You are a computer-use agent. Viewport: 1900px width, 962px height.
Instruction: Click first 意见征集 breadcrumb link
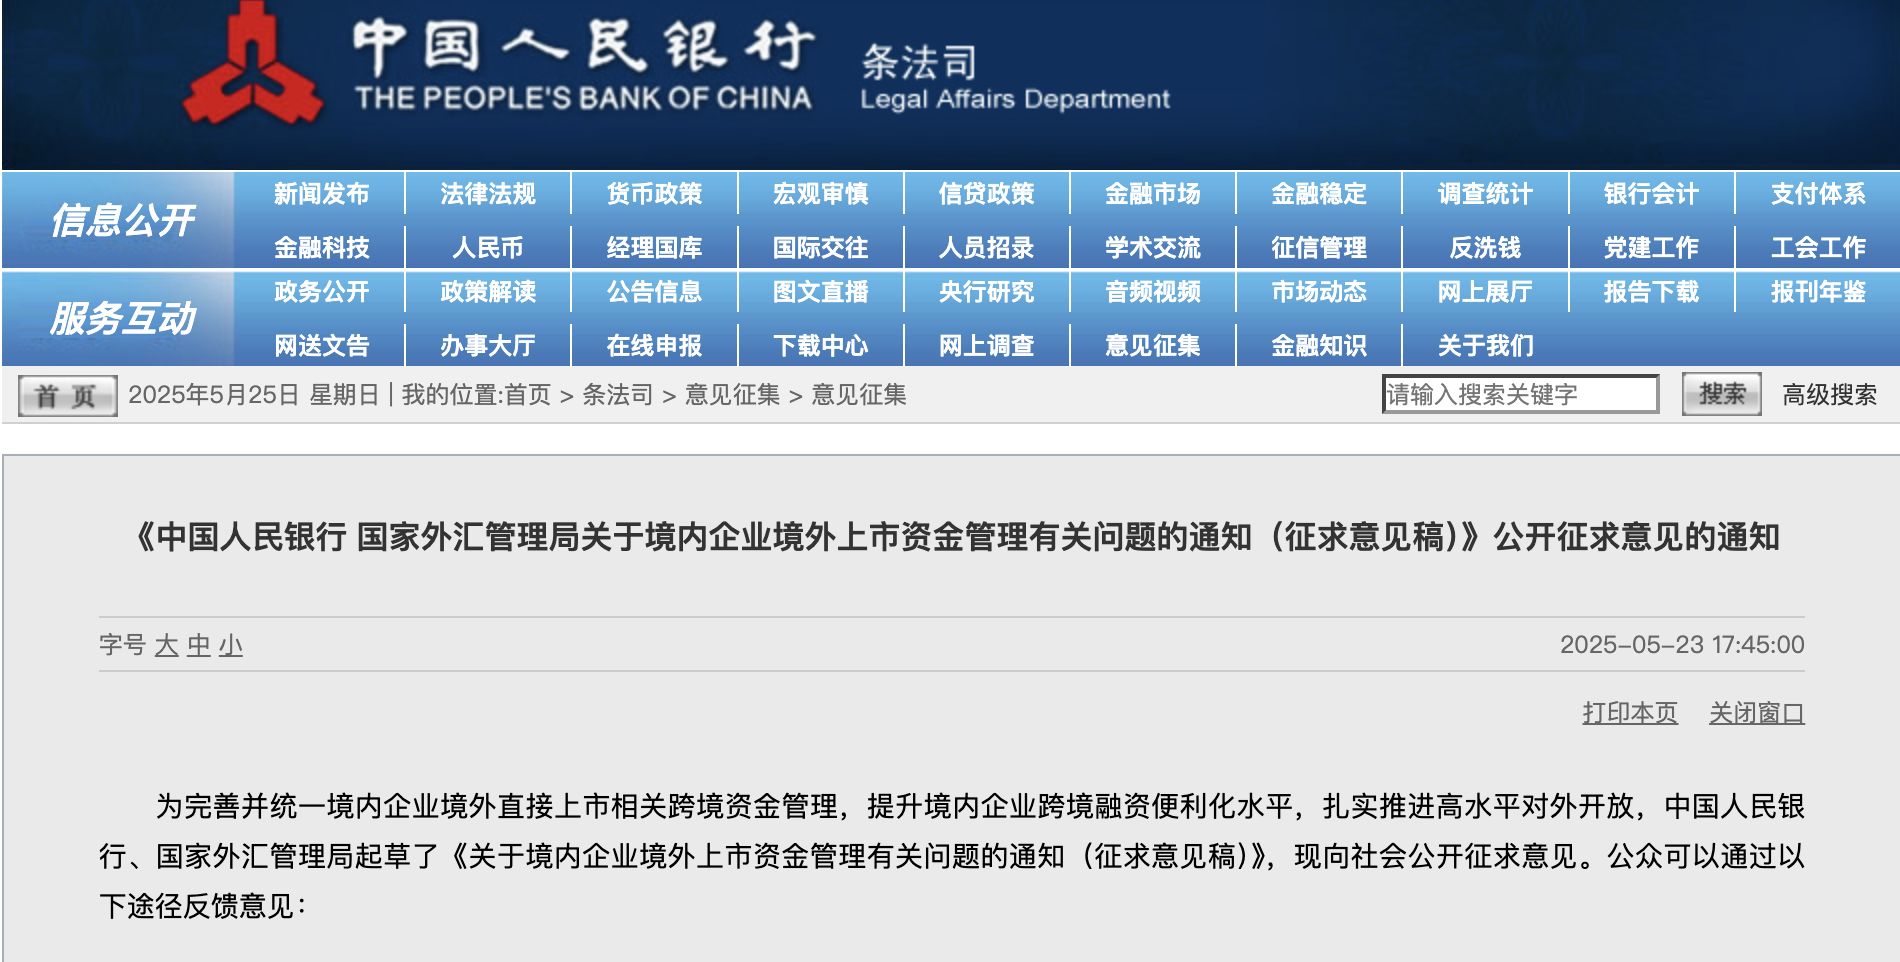pos(732,395)
